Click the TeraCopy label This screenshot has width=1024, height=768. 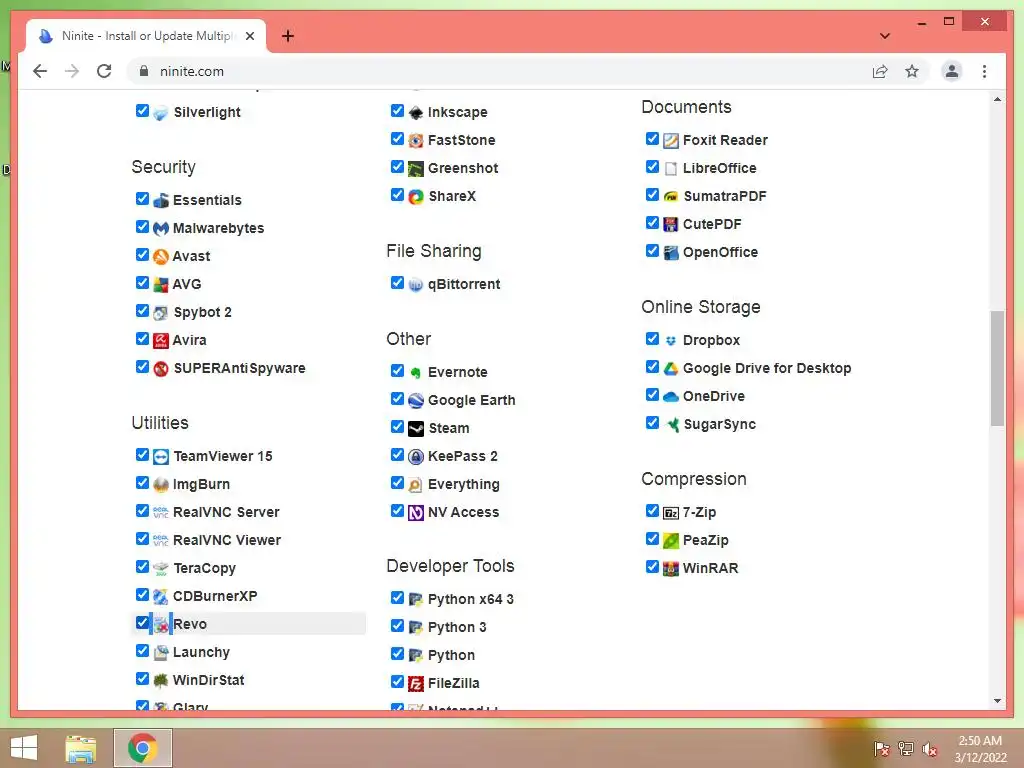click(204, 568)
